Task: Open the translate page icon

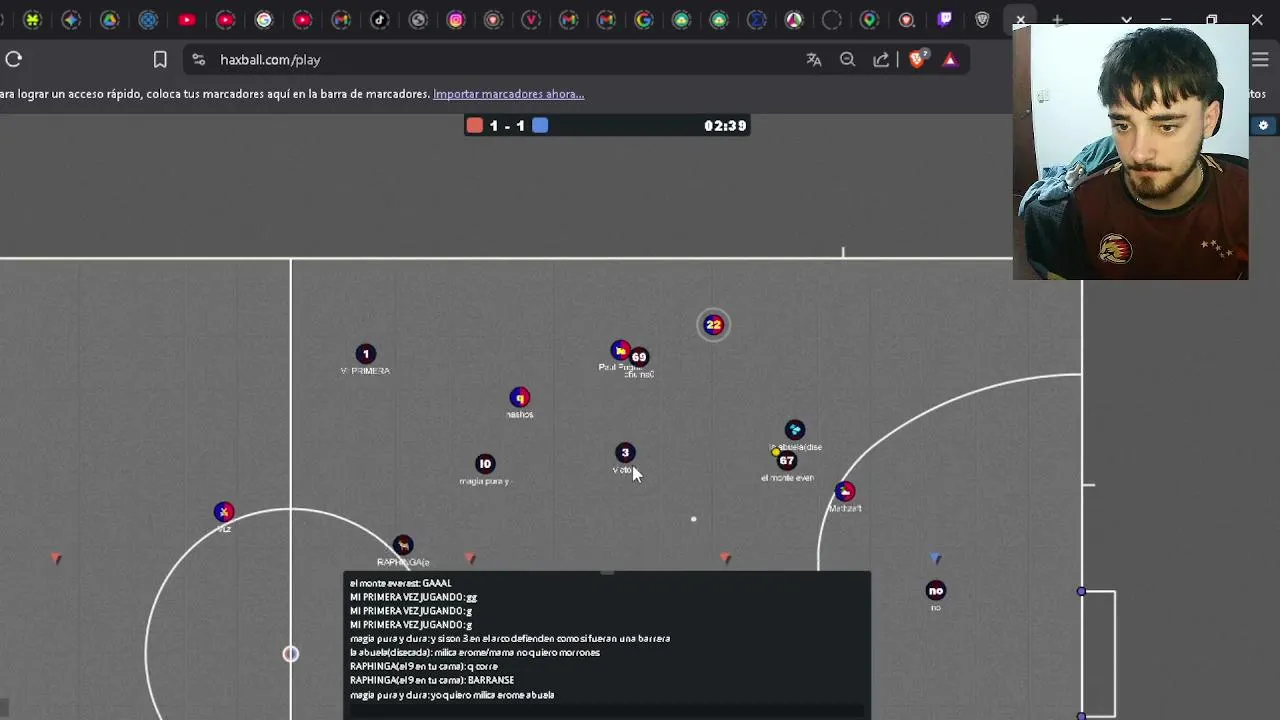Action: pos(814,60)
